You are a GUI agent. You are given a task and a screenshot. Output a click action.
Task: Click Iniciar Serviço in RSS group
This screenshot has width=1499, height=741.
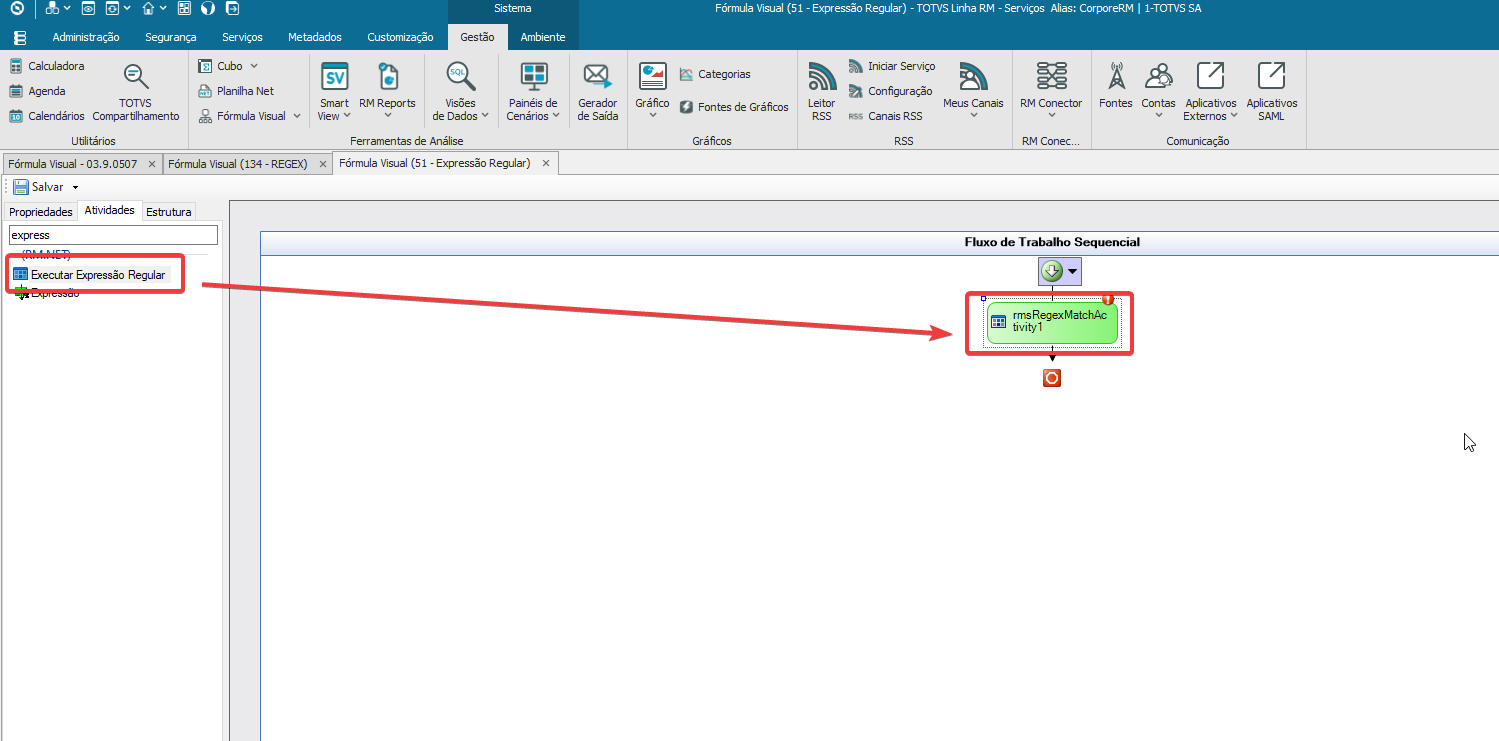click(x=892, y=66)
